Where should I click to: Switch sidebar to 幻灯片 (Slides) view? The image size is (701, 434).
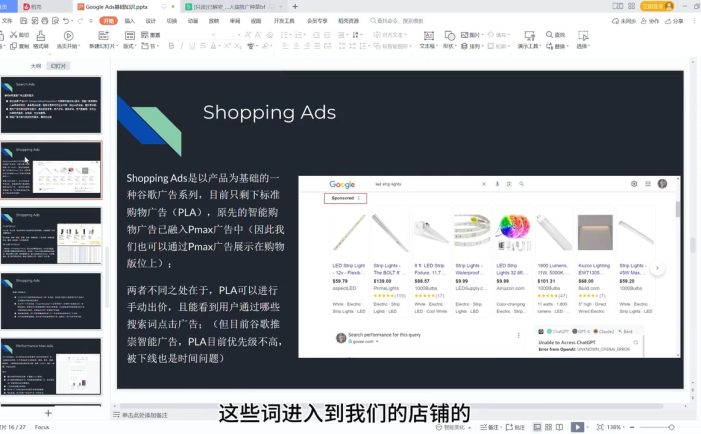coord(58,66)
